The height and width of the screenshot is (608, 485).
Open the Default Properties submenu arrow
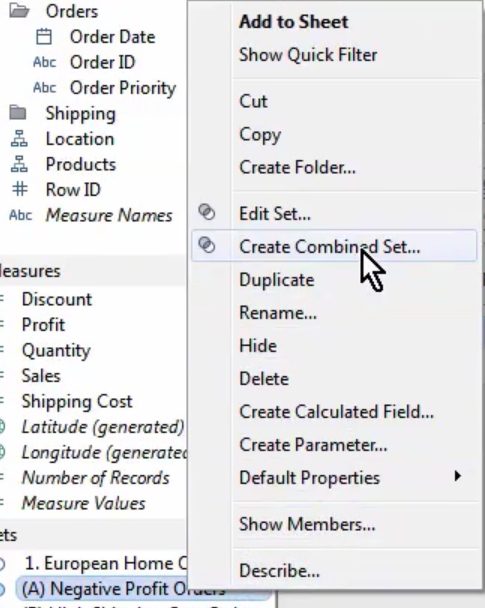pyautogui.click(x=458, y=476)
